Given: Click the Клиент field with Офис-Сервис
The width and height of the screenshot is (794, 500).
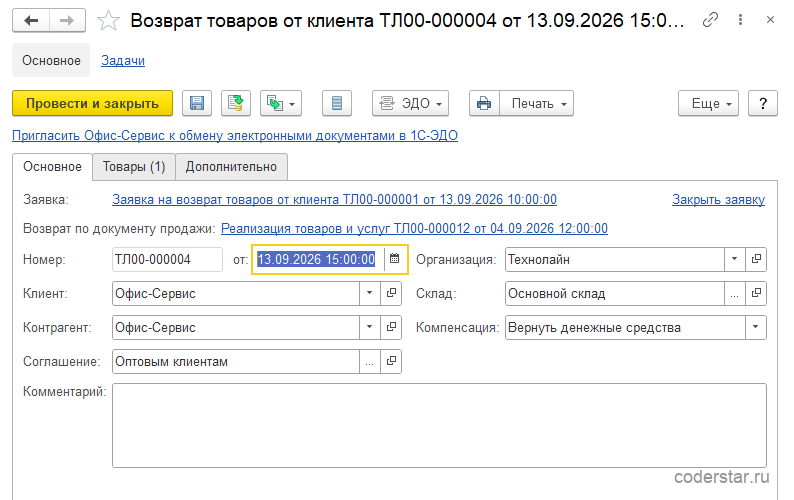Looking at the screenshot, I should click(x=236, y=293).
